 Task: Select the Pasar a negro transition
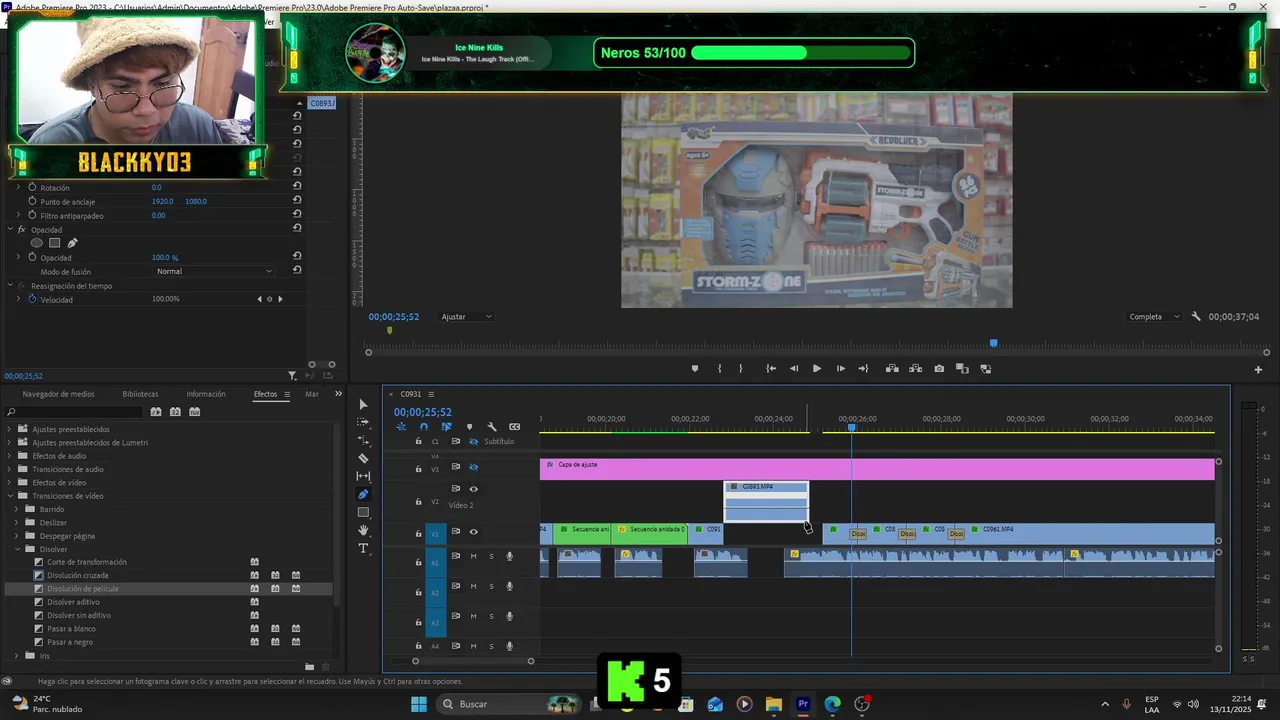[70, 642]
